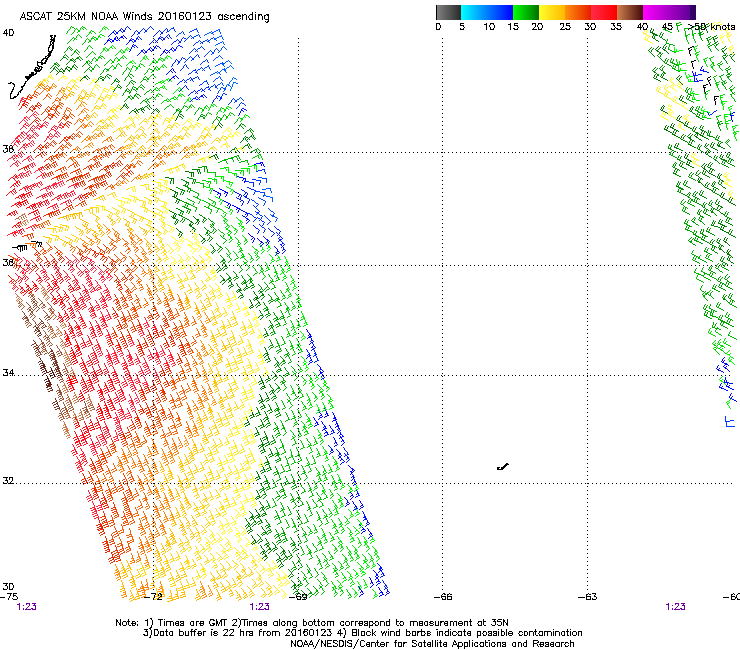The width and height of the screenshot is (740, 650).
Task: Click the "20" legend tick label
Action: pyautogui.click(x=537, y=27)
